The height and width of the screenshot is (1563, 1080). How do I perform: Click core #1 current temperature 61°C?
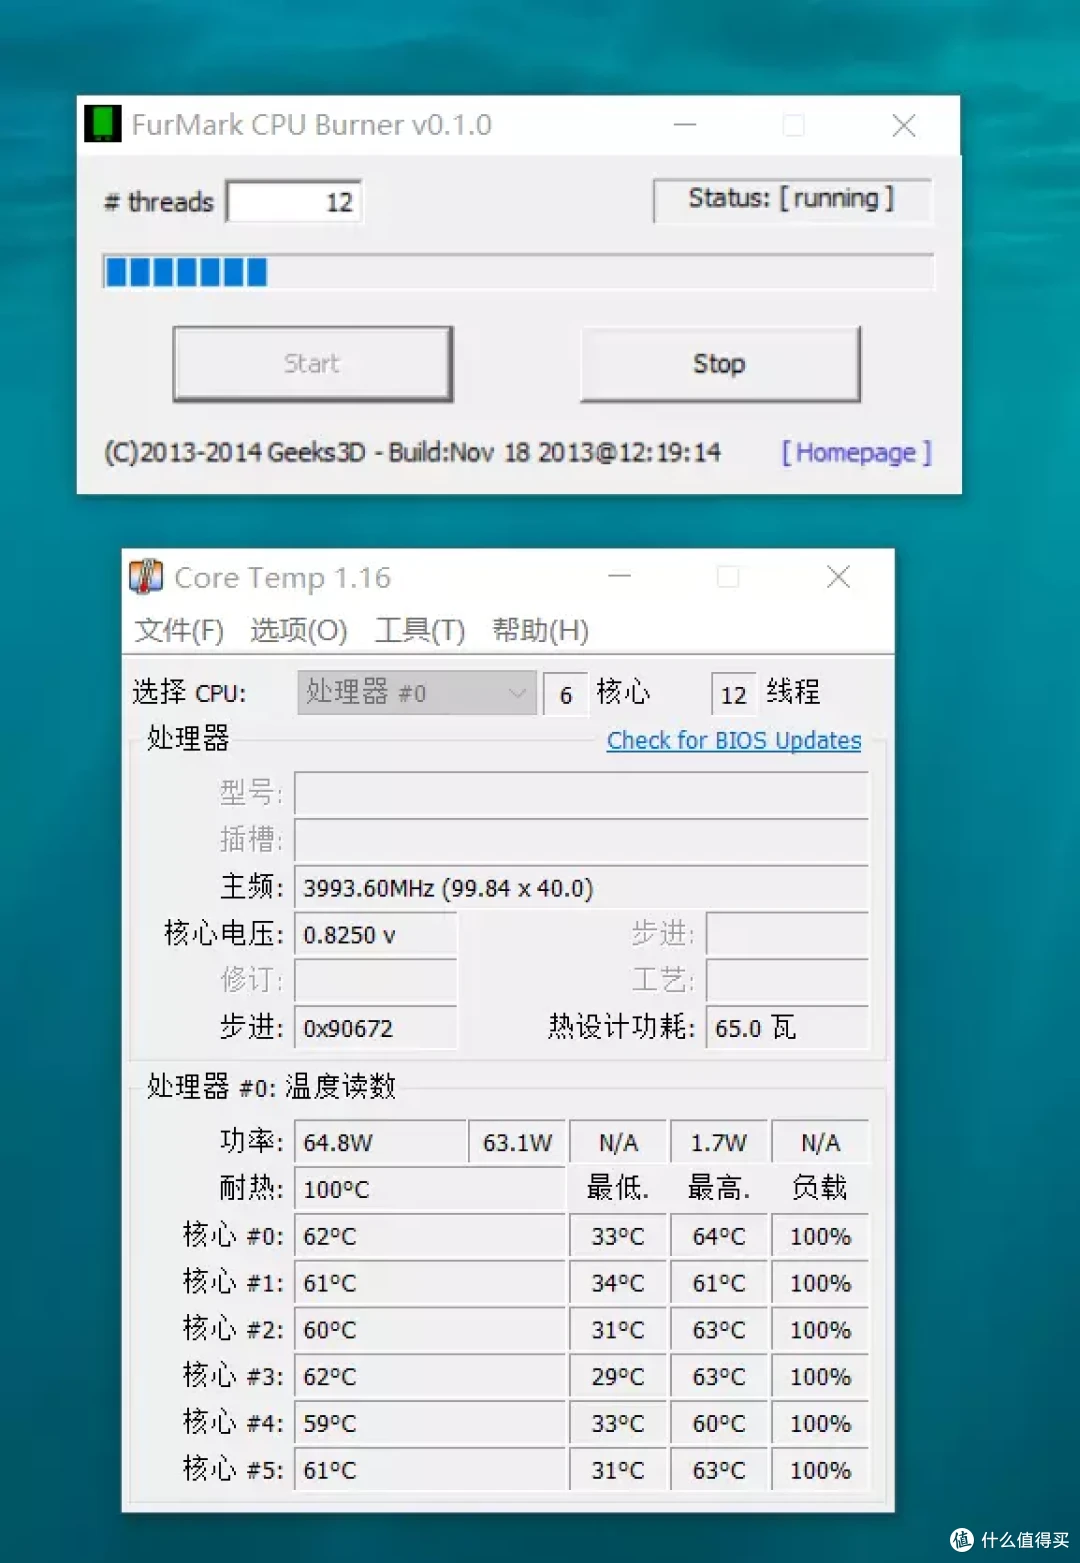[x=430, y=1283]
